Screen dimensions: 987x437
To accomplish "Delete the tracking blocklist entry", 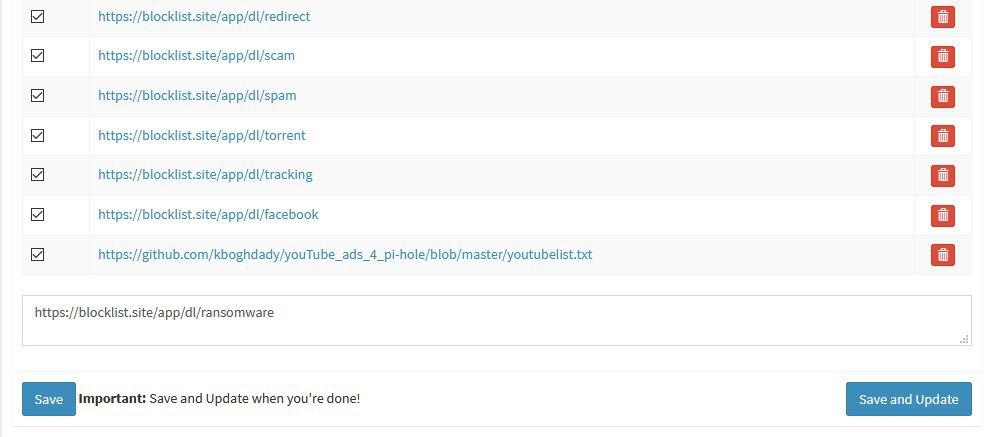I will click(x=942, y=176).
